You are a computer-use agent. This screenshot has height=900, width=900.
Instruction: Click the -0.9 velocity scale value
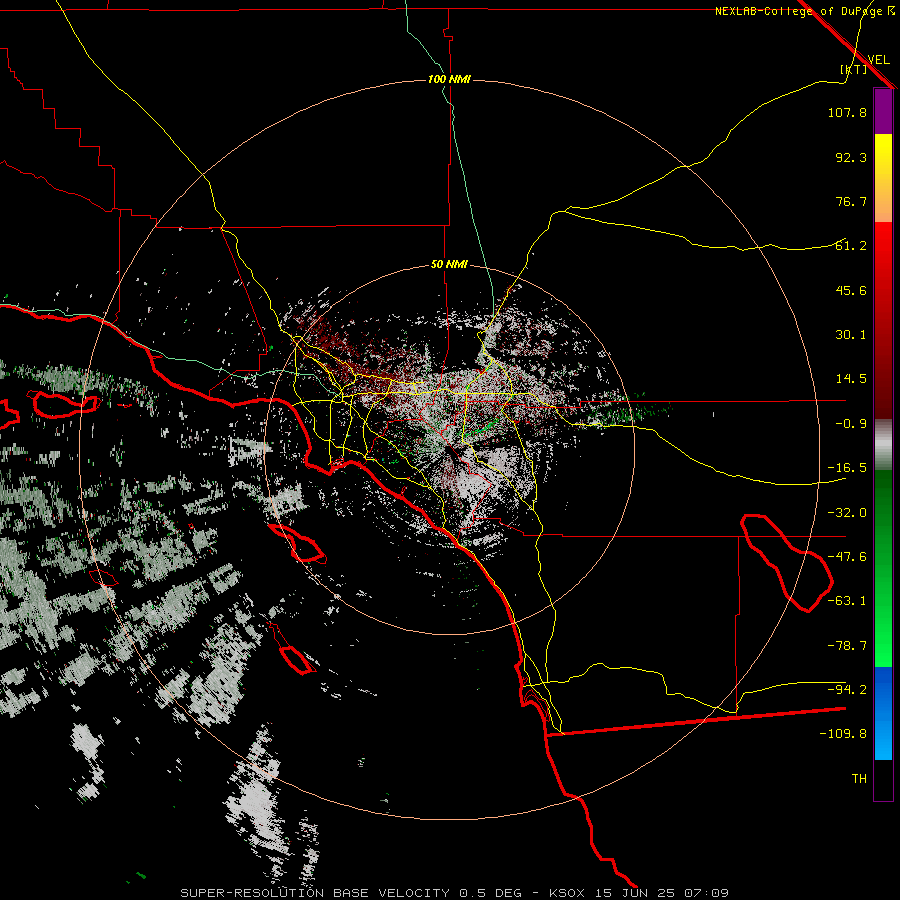(x=851, y=424)
